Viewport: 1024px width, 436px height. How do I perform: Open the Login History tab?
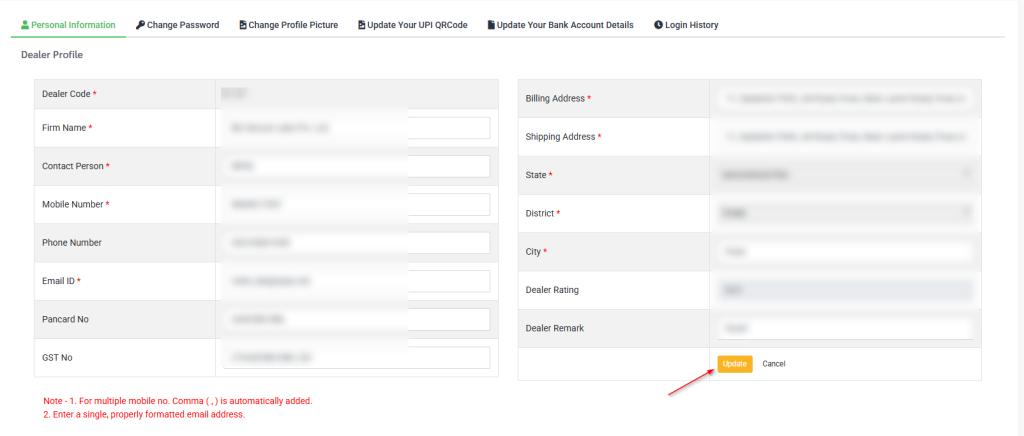coord(691,25)
